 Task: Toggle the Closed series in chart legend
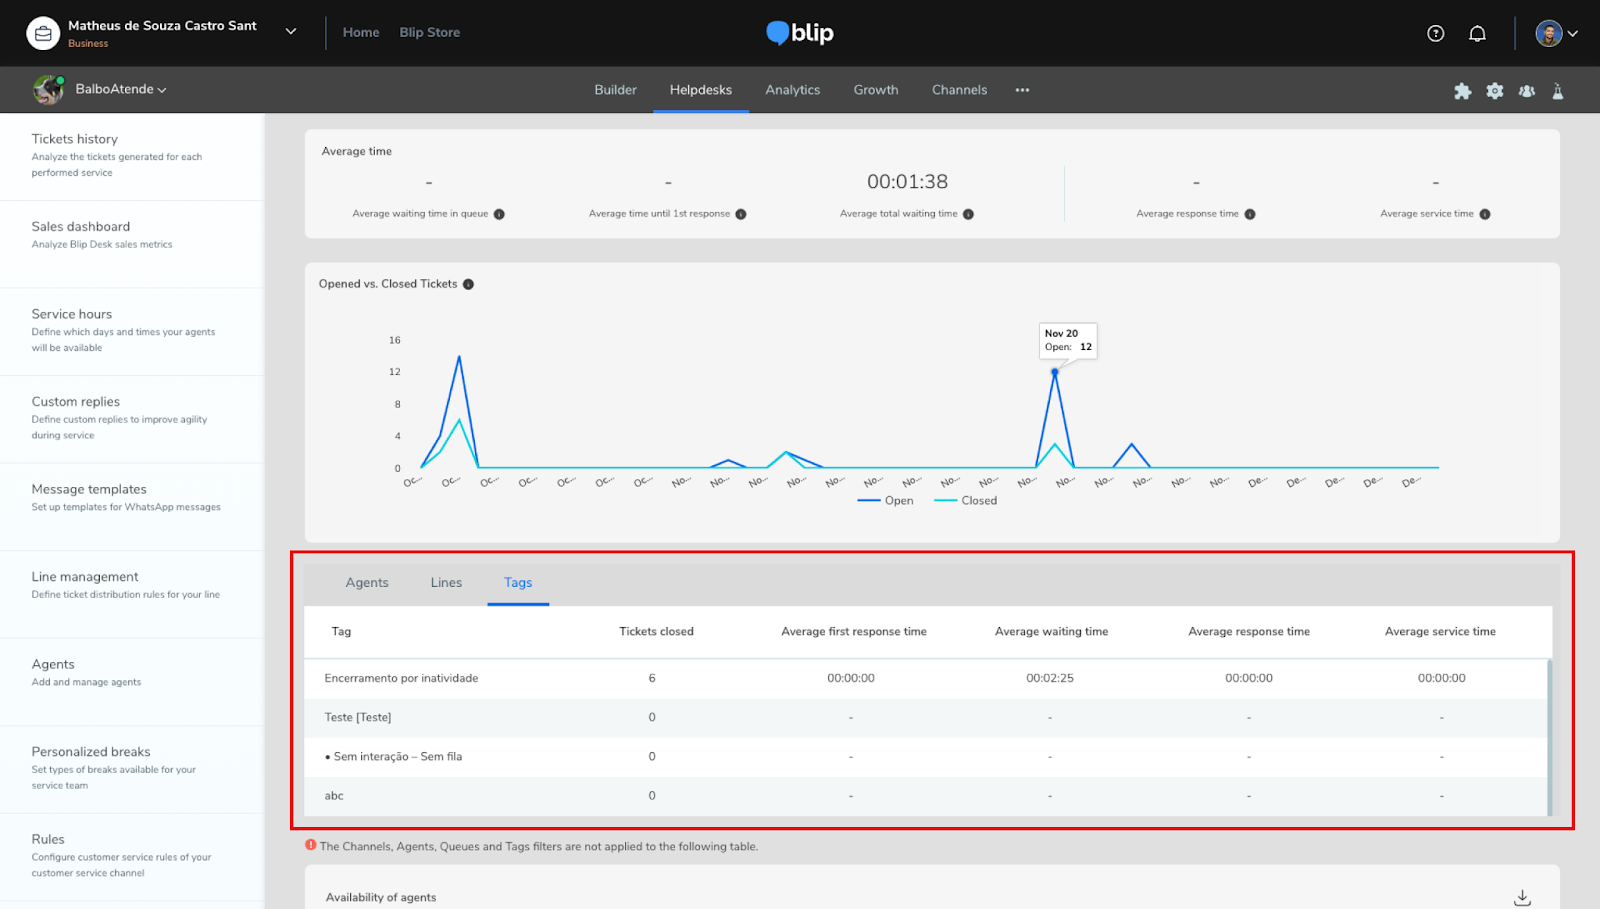tap(966, 501)
